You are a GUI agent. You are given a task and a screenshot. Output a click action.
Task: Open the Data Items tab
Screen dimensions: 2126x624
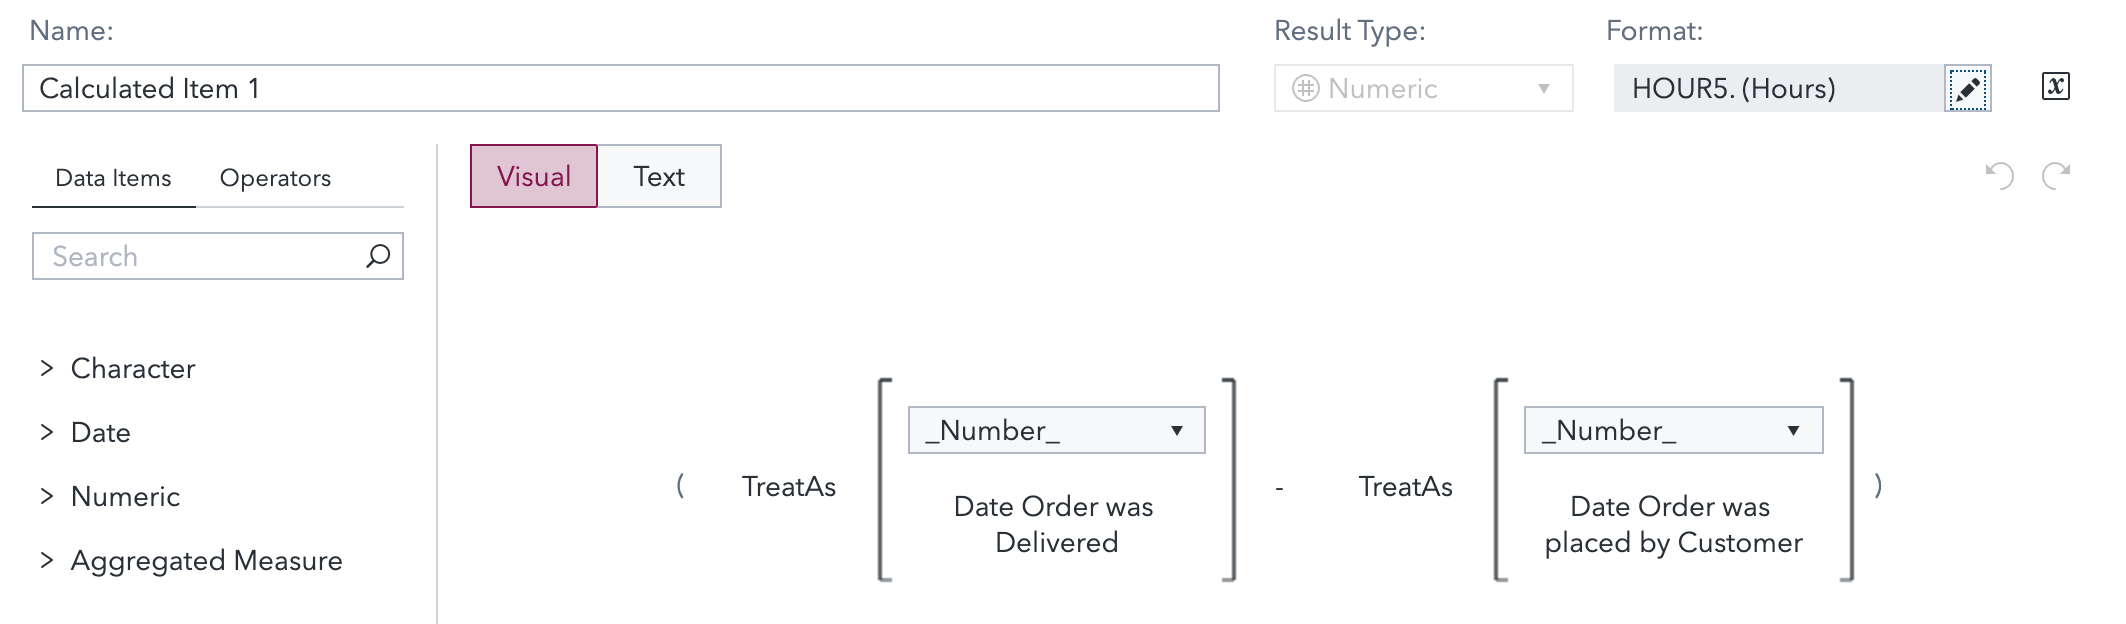pyautogui.click(x=113, y=178)
